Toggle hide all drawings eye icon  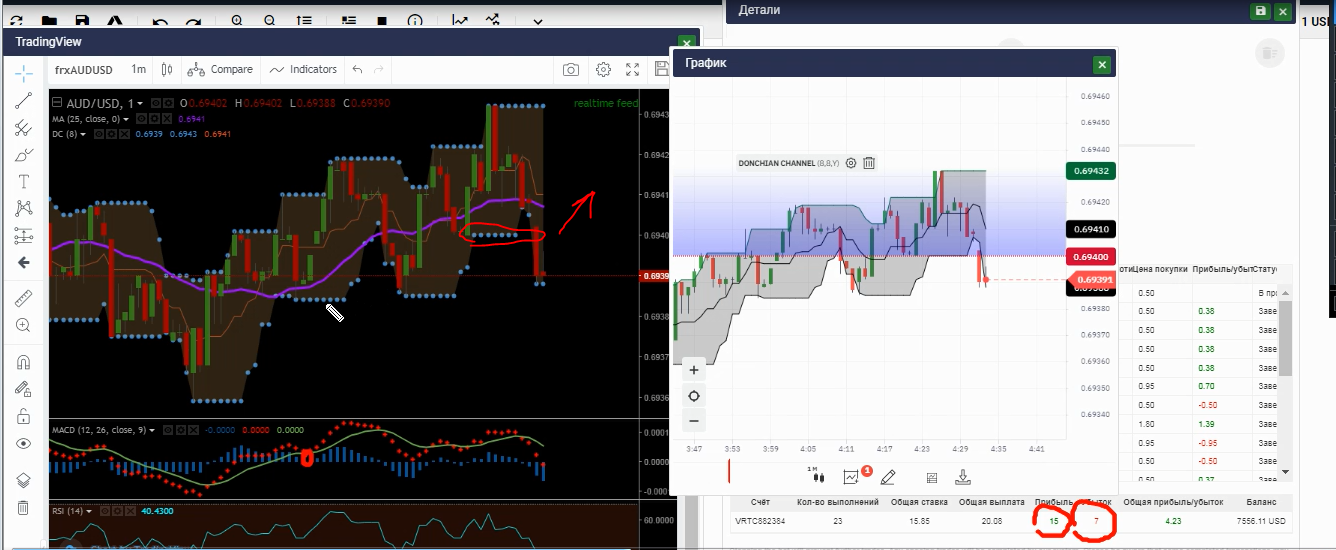pyautogui.click(x=24, y=444)
